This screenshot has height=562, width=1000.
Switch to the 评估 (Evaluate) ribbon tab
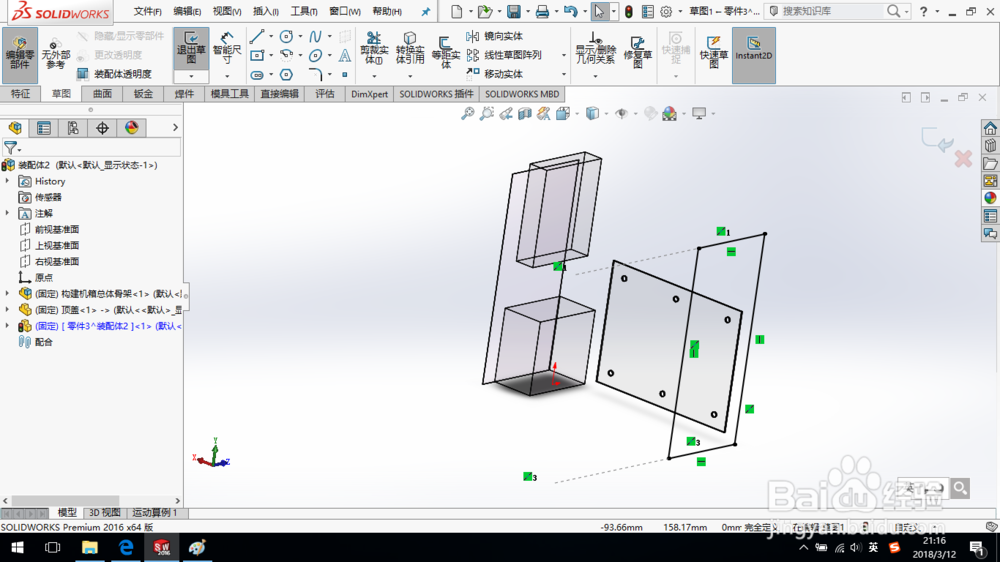tap(325, 94)
